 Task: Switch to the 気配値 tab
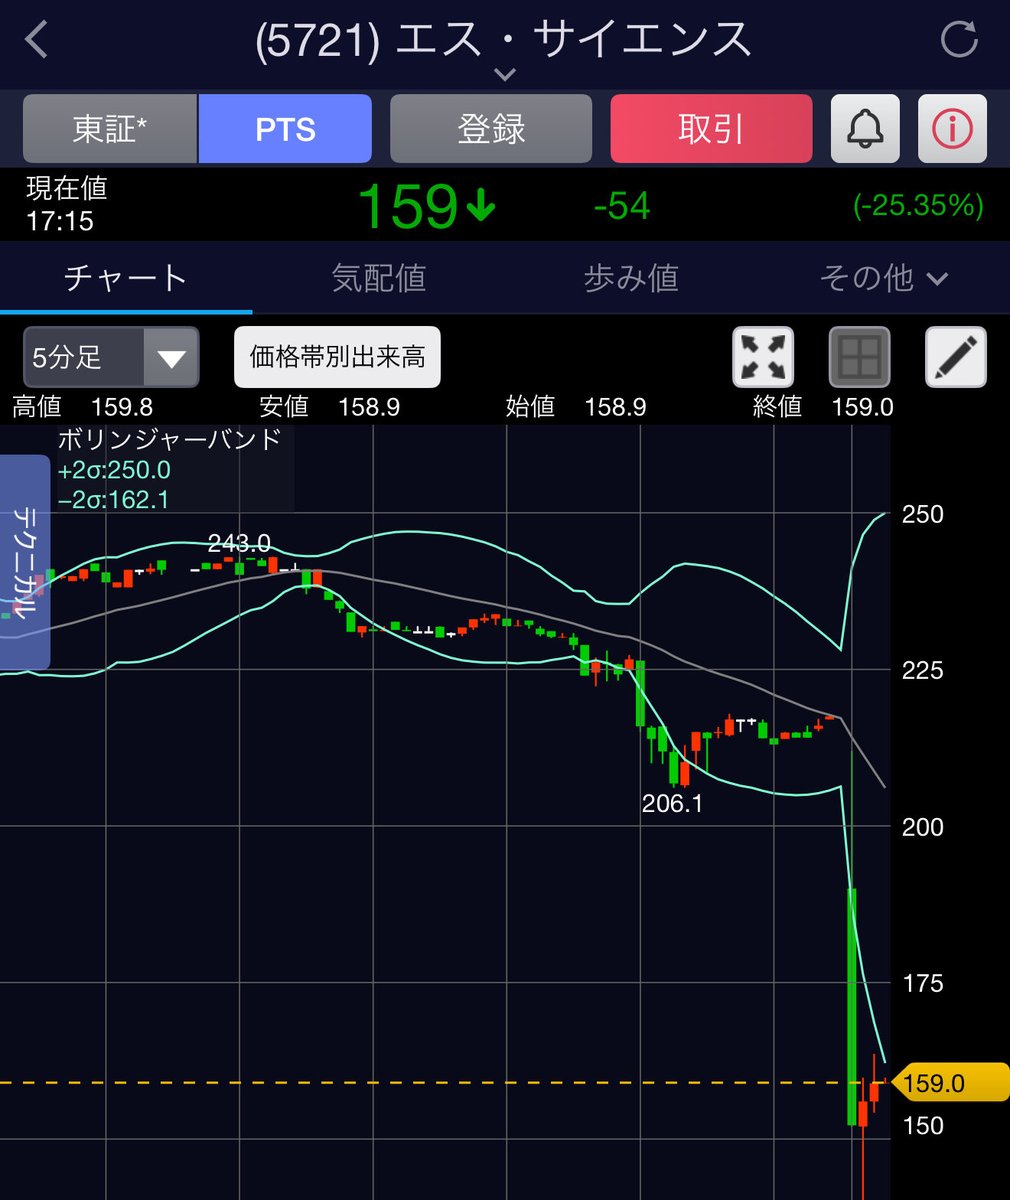[x=378, y=280]
